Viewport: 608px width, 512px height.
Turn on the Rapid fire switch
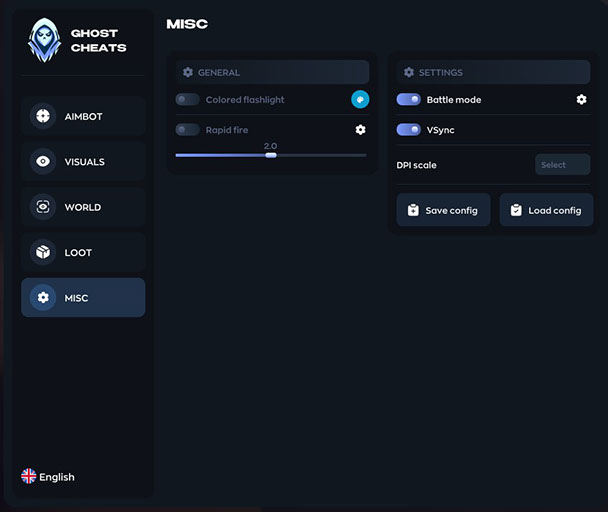pyautogui.click(x=187, y=130)
